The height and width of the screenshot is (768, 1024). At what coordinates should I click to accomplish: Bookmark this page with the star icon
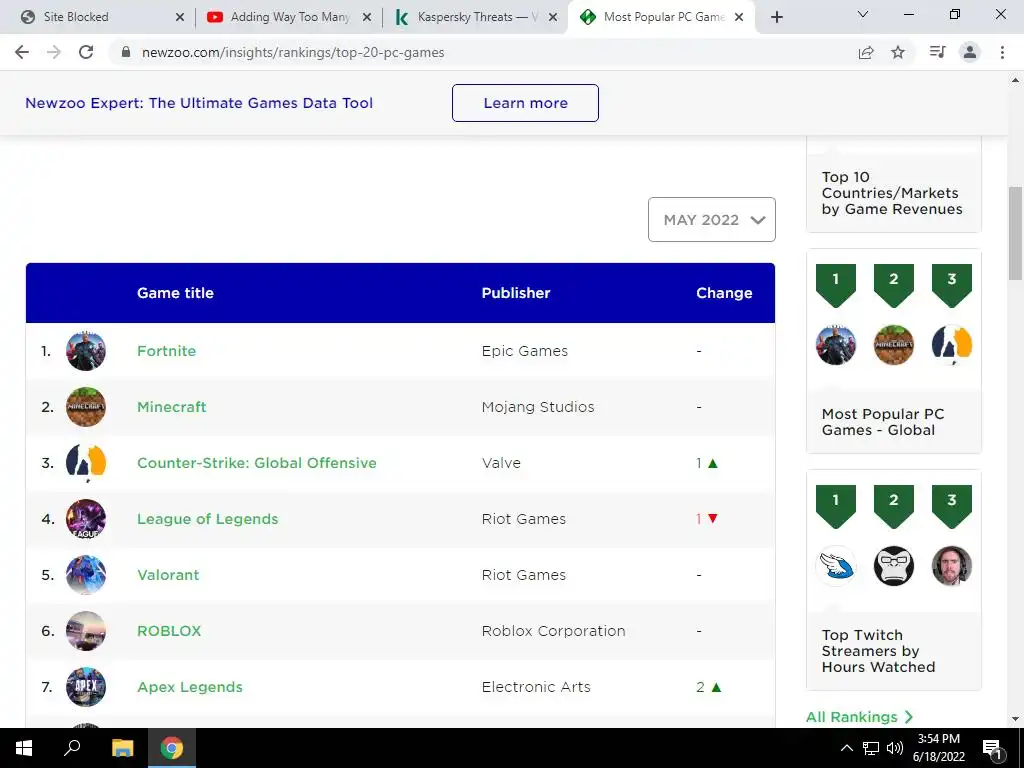pos(898,52)
